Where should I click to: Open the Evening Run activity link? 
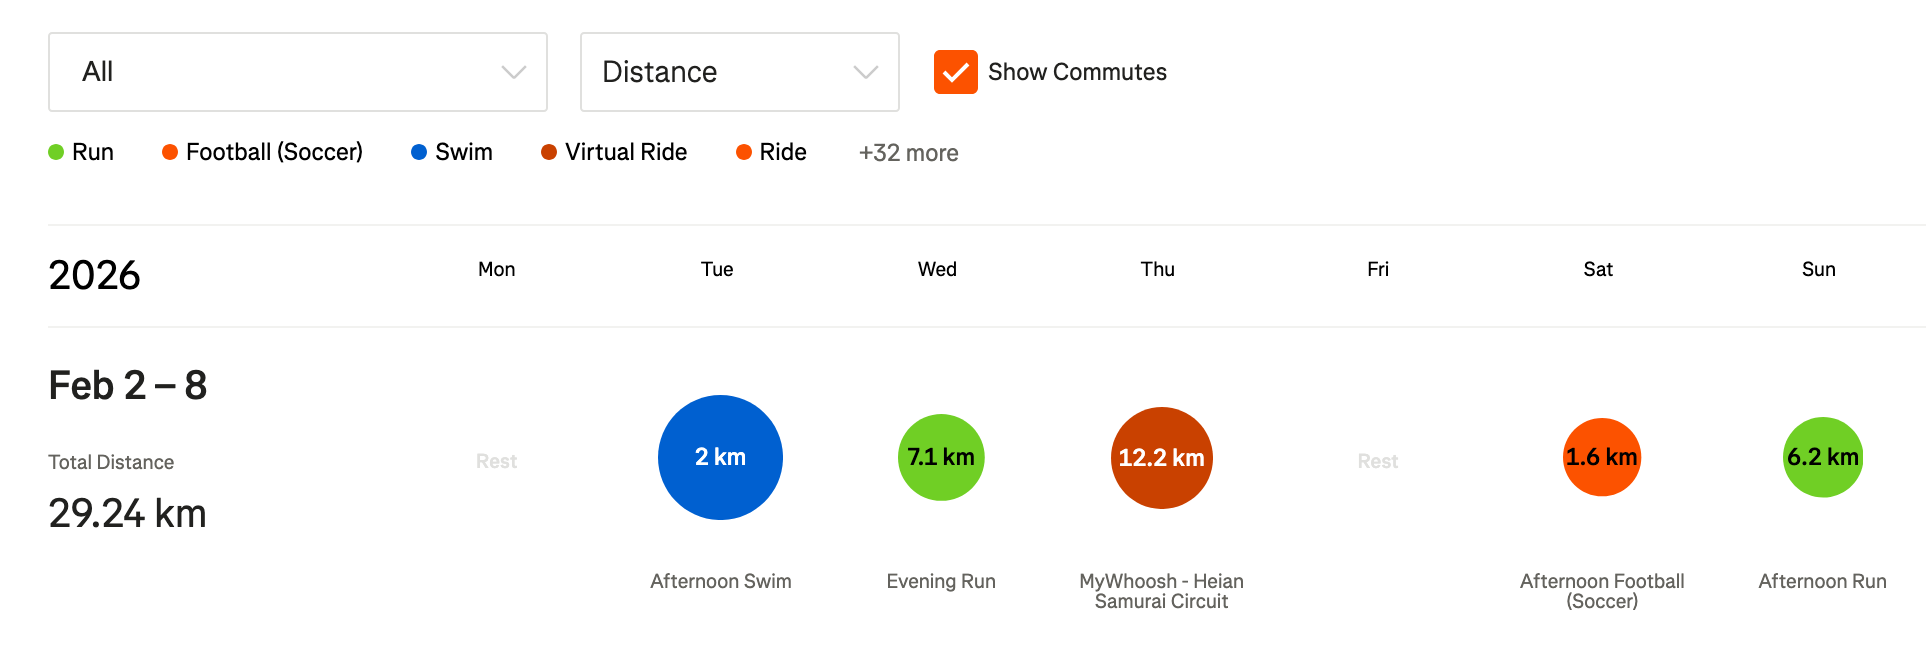click(x=941, y=581)
